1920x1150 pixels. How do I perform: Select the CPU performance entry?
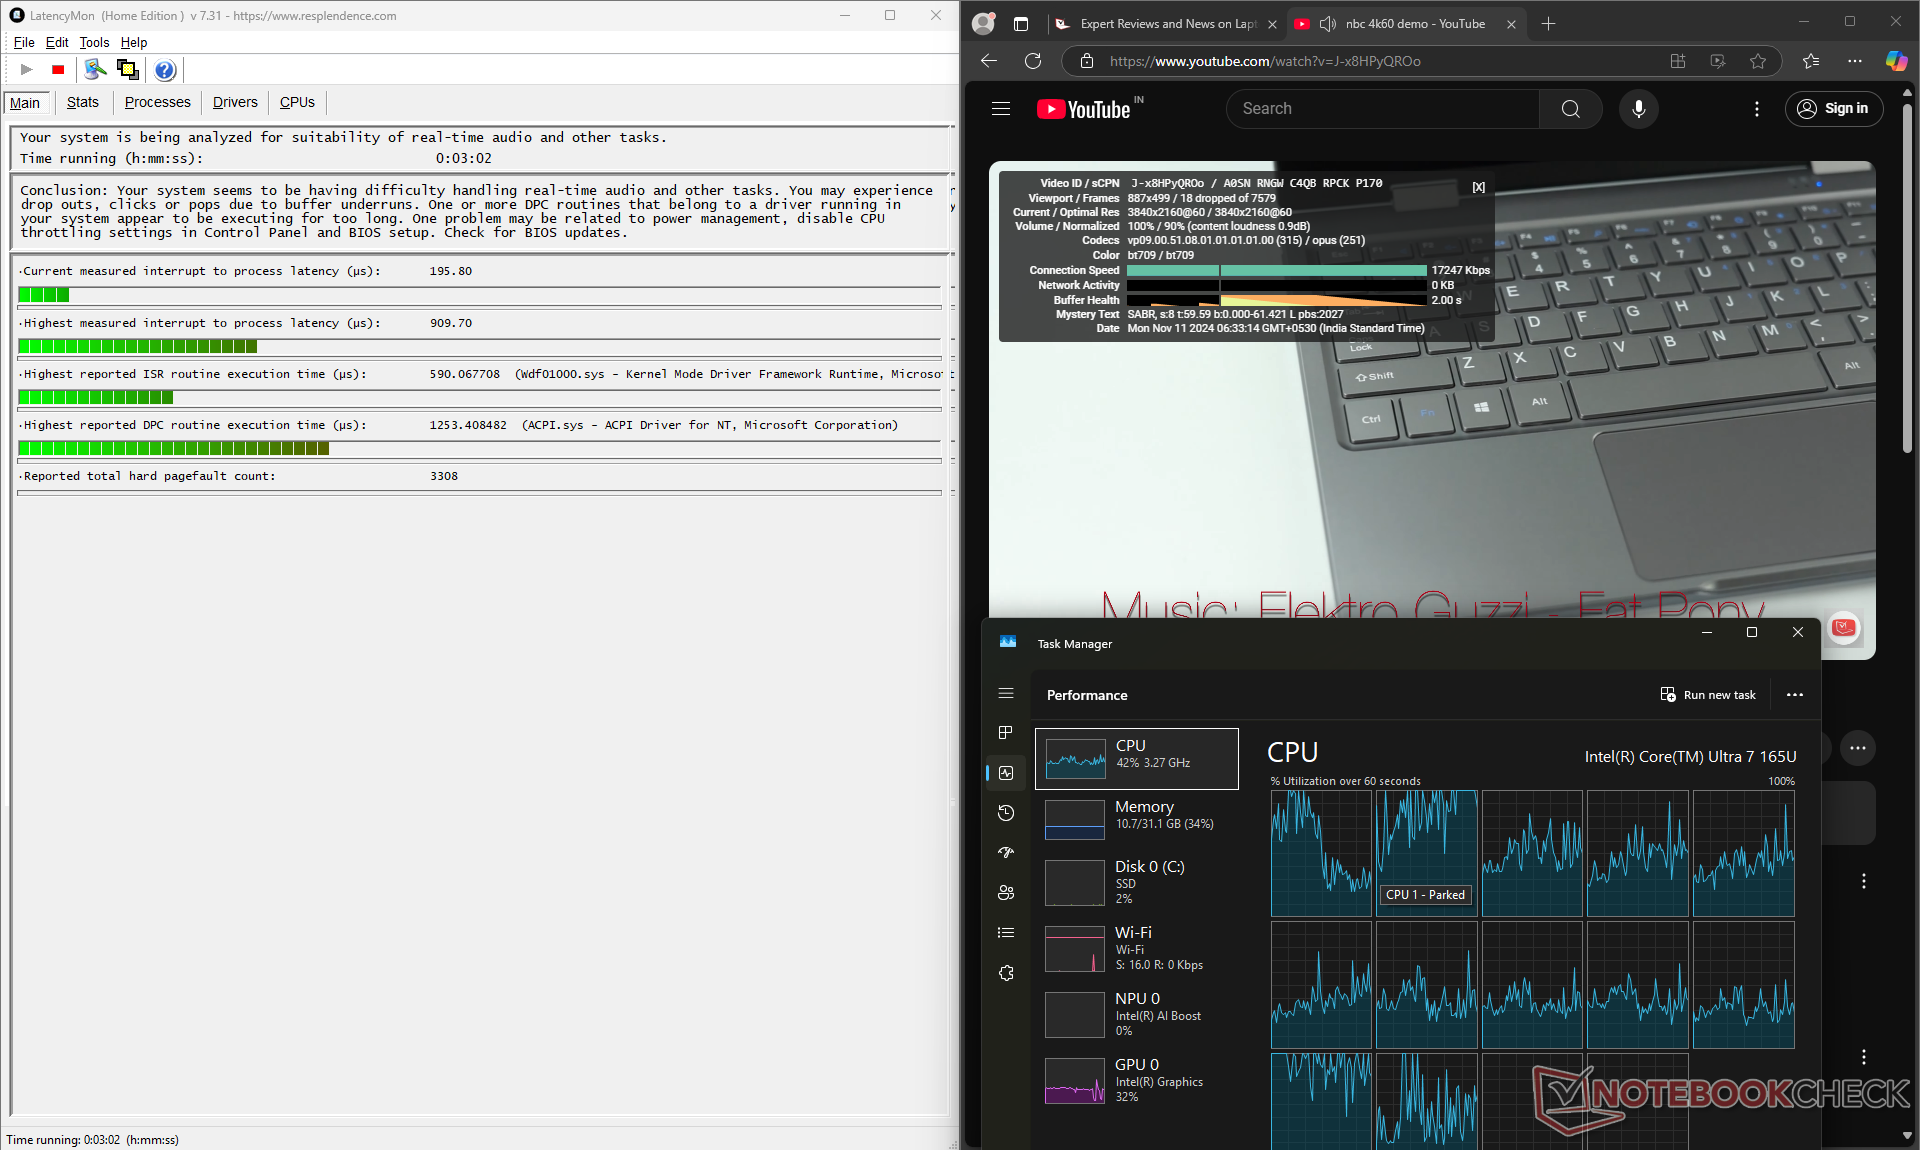click(1137, 758)
